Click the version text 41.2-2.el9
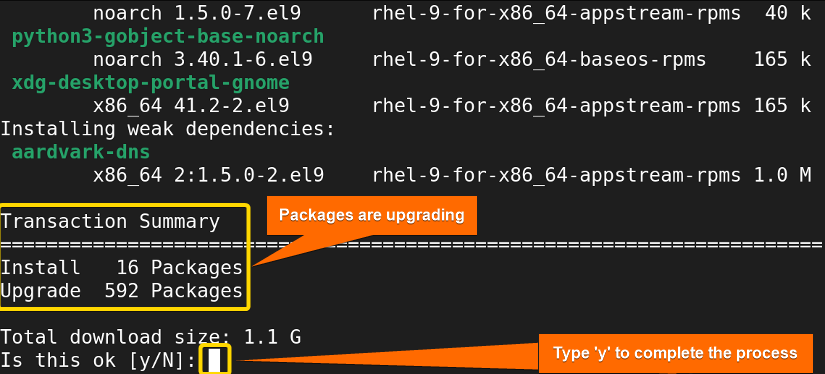 (x=232, y=106)
